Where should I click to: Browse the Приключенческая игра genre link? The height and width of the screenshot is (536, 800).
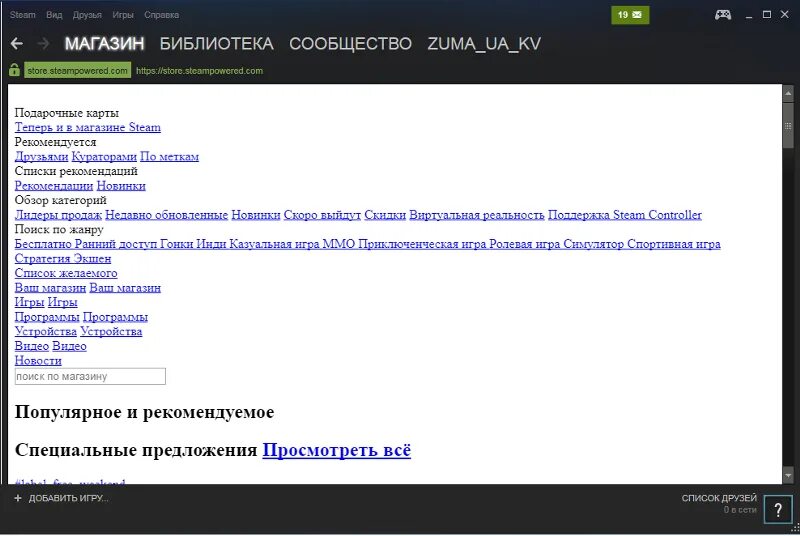(x=422, y=244)
